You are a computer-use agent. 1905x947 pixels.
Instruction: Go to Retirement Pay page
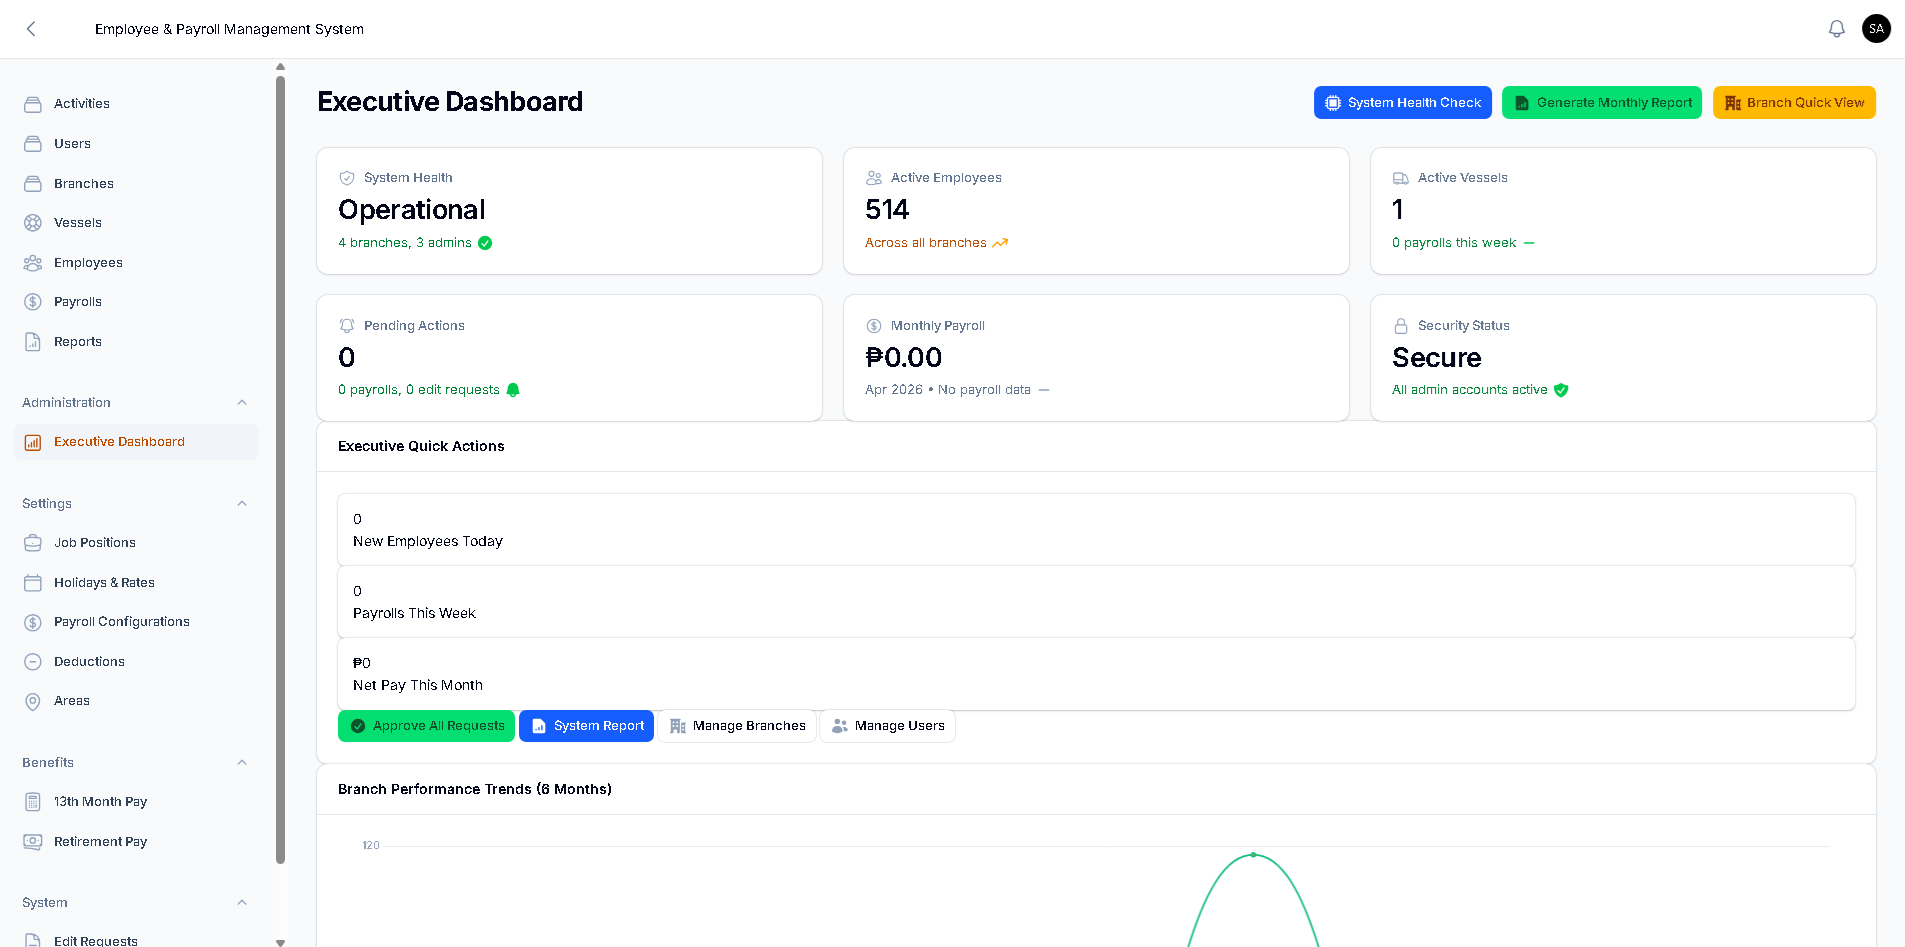click(136, 842)
